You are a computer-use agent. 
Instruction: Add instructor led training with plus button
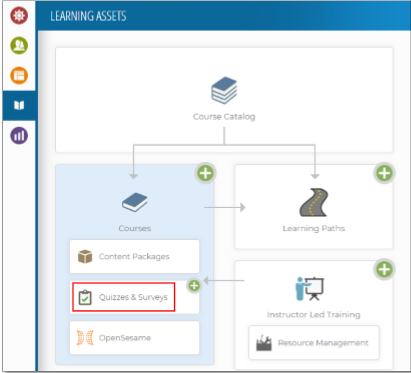click(384, 269)
